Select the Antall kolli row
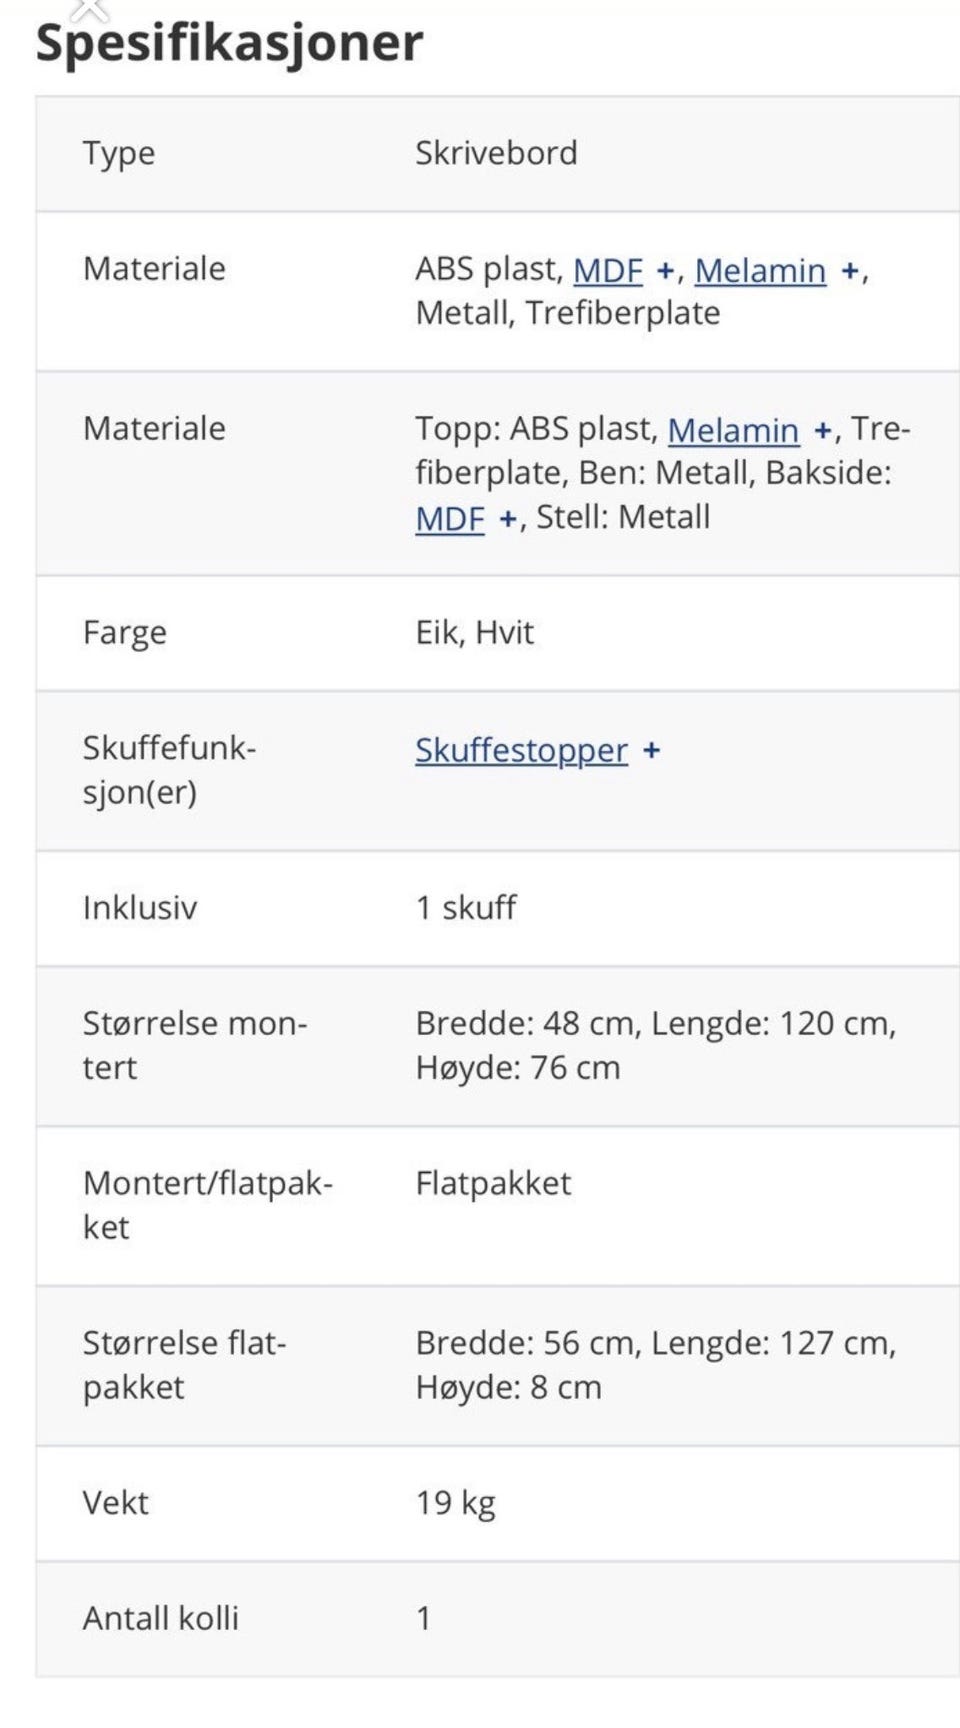The image size is (960, 1728). [x=480, y=1618]
